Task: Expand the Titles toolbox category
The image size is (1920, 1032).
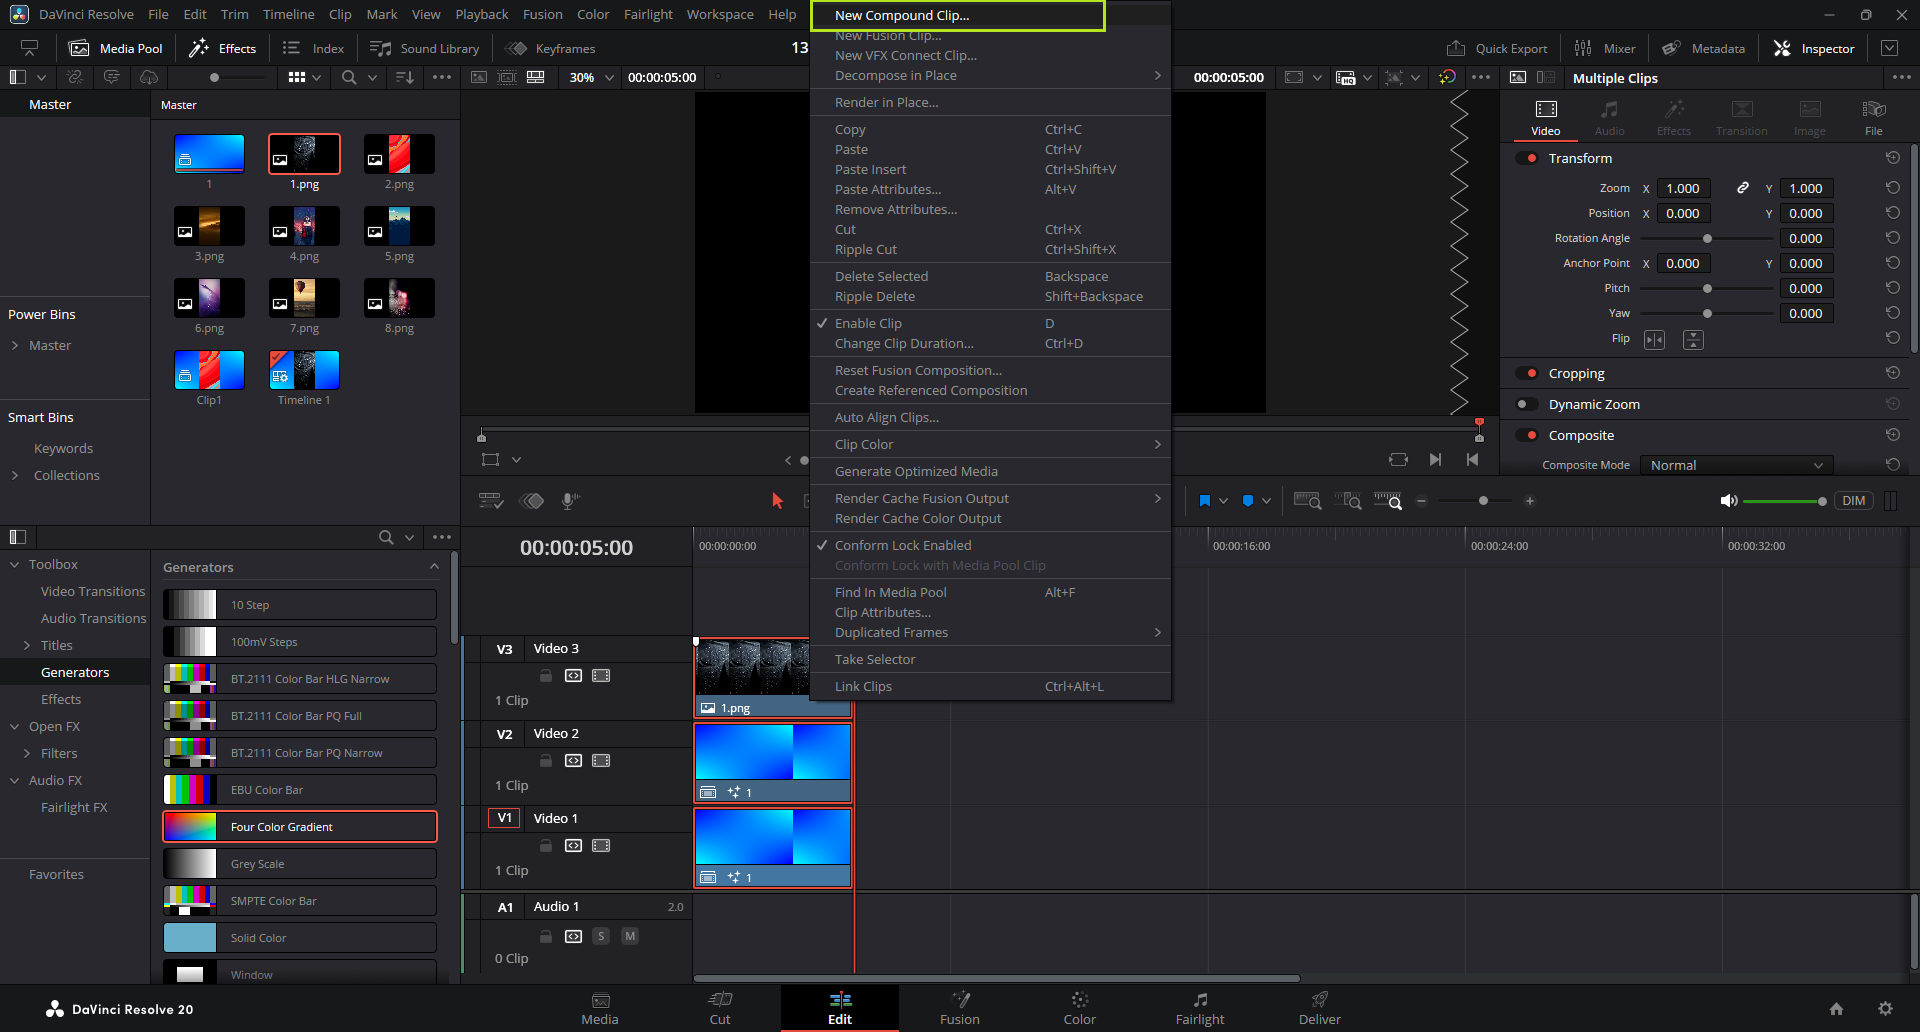Action: point(27,645)
